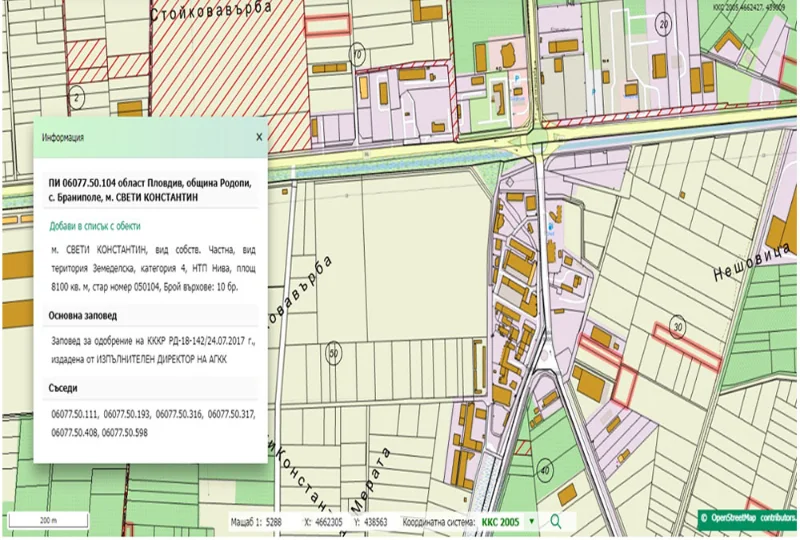Select the circled block marker 30
The width and height of the screenshot is (800, 540).
tap(678, 327)
